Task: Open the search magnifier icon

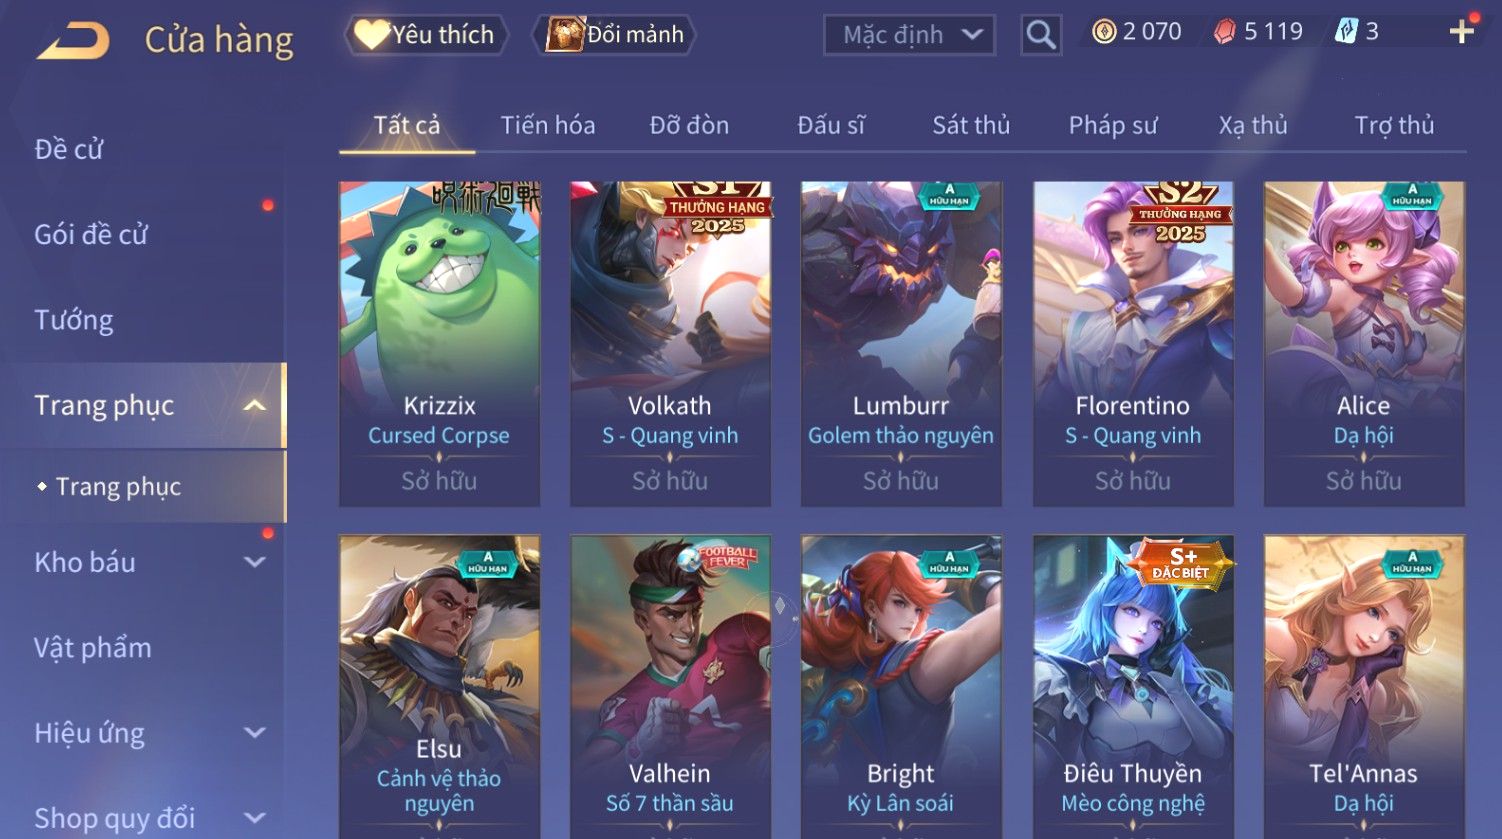Action: 1040,35
